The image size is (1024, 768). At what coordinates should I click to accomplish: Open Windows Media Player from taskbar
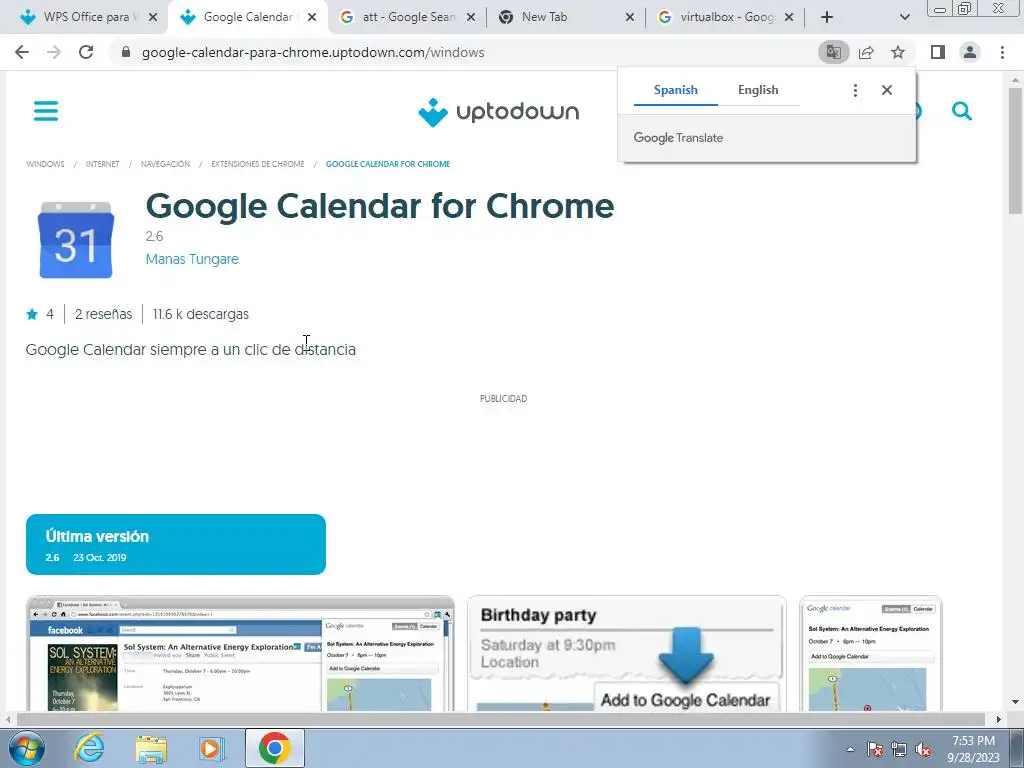212,748
